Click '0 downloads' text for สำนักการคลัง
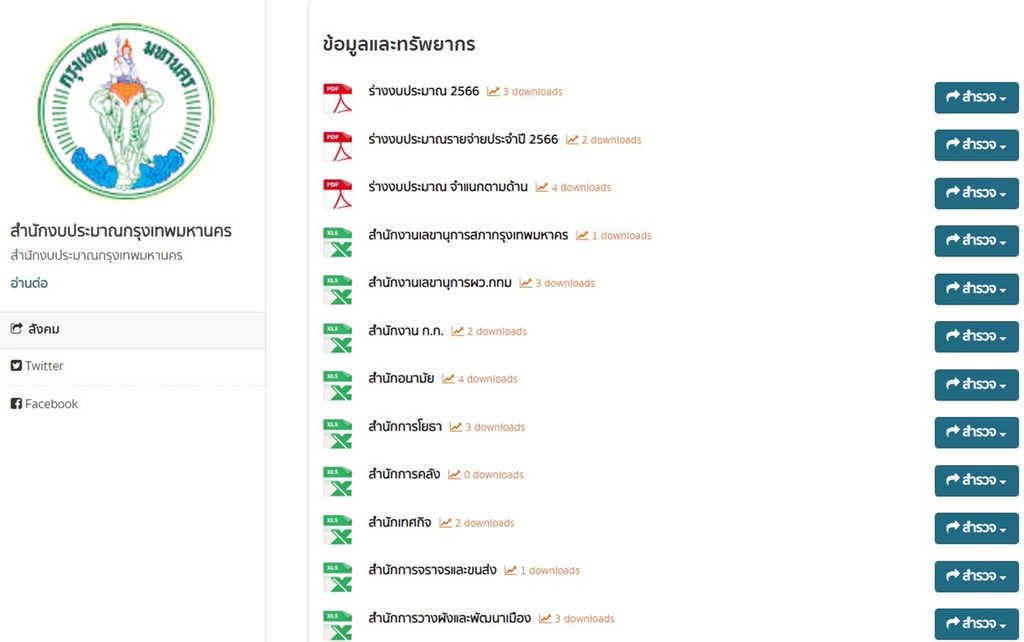The width and height of the screenshot is (1024, 642). click(x=494, y=475)
